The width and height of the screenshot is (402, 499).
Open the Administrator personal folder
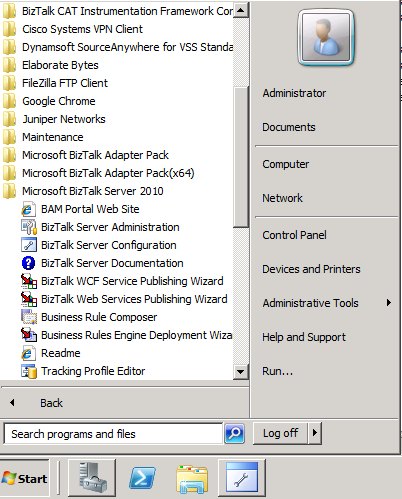pos(294,93)
